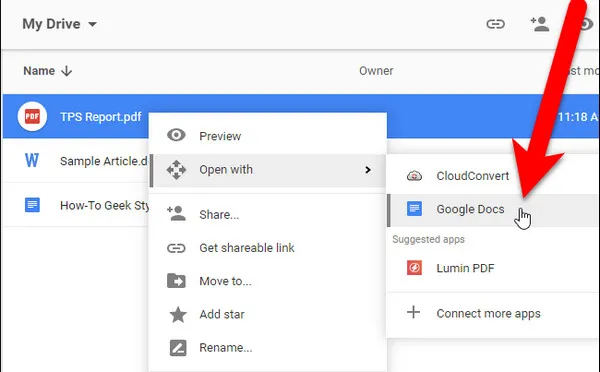Click the CloudConvert cloud icon
This screenshot has height=372, width=600.
click(x=414, y=176)
